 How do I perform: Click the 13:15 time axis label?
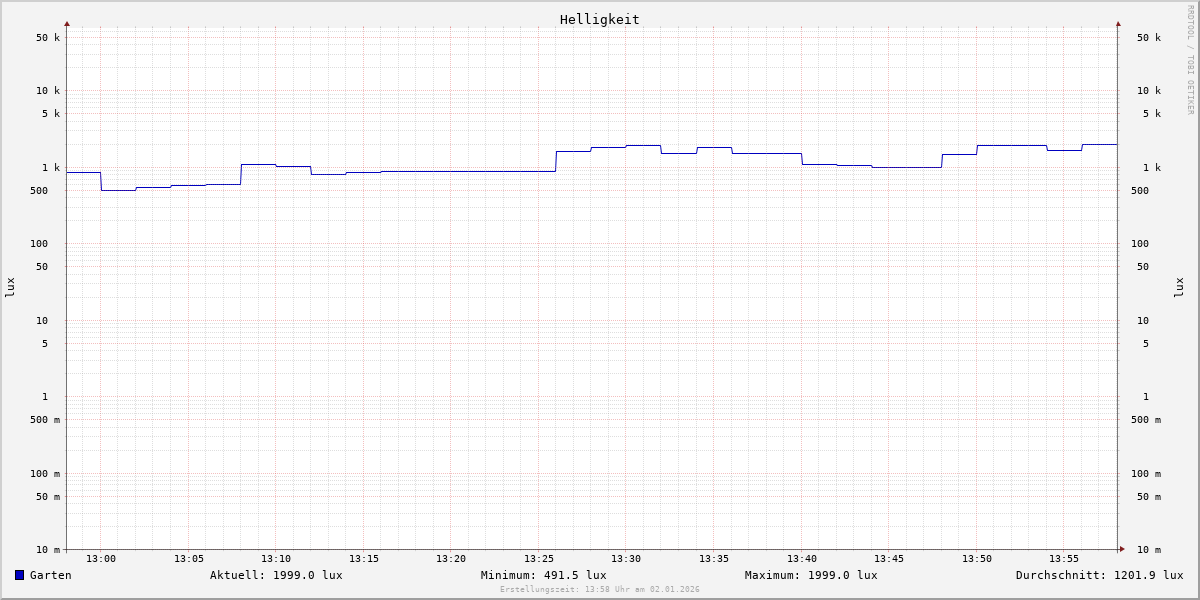[364, 559]
